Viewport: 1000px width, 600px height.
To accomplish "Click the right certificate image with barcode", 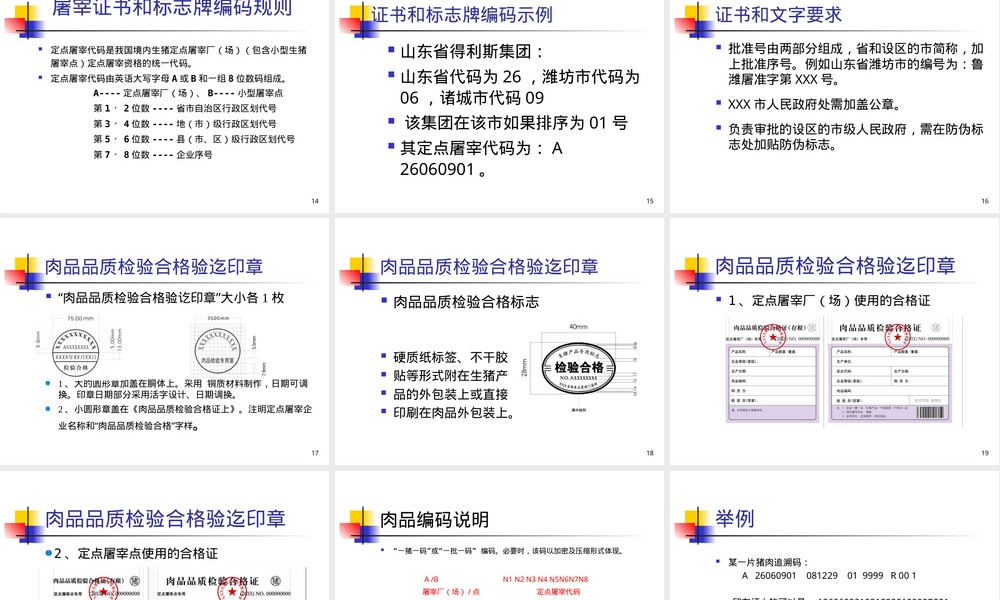I will pos(890,372).
